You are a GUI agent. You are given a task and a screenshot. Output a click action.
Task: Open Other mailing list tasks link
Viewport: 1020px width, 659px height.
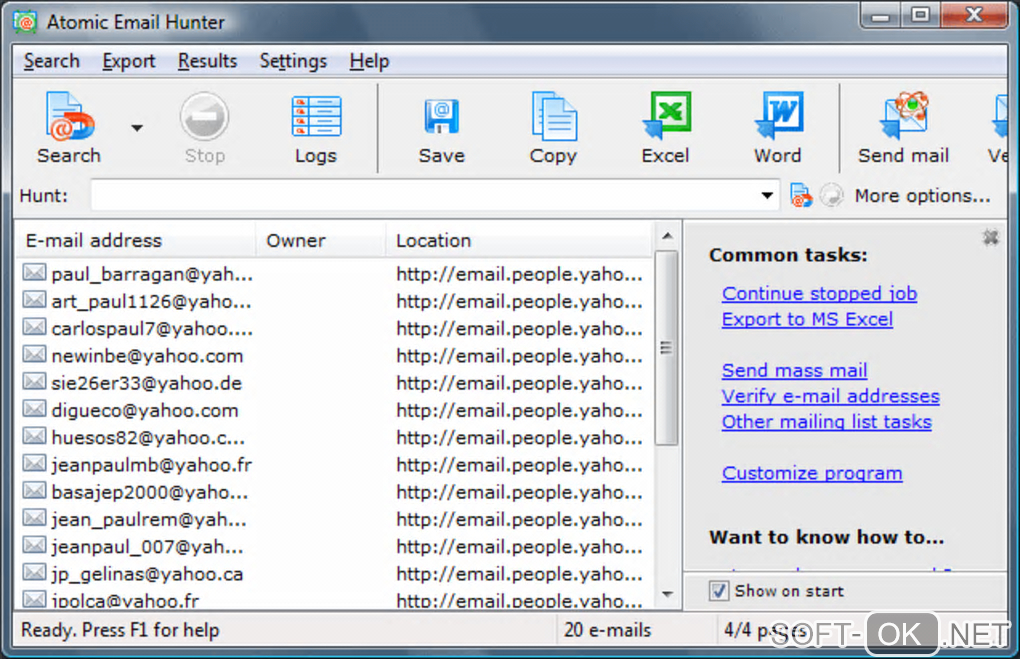click(x=827, y=422)
